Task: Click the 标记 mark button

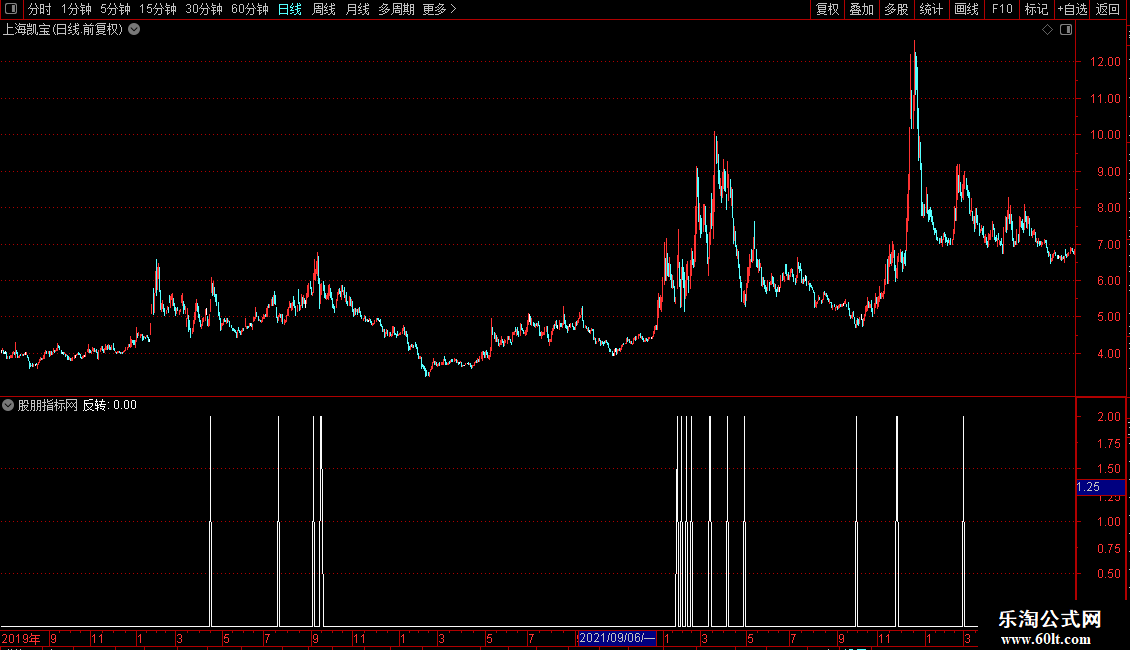Action: pos(1036,9)
